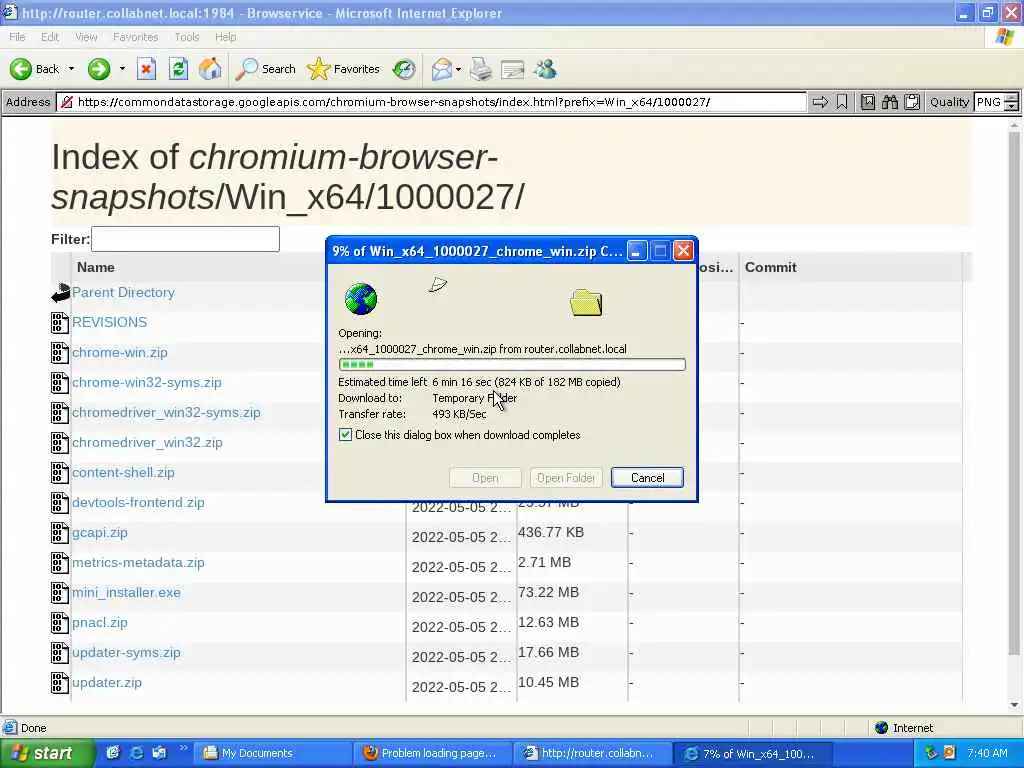Click the Name column header
Screen dimensions: 1024x768
(95, 267)
